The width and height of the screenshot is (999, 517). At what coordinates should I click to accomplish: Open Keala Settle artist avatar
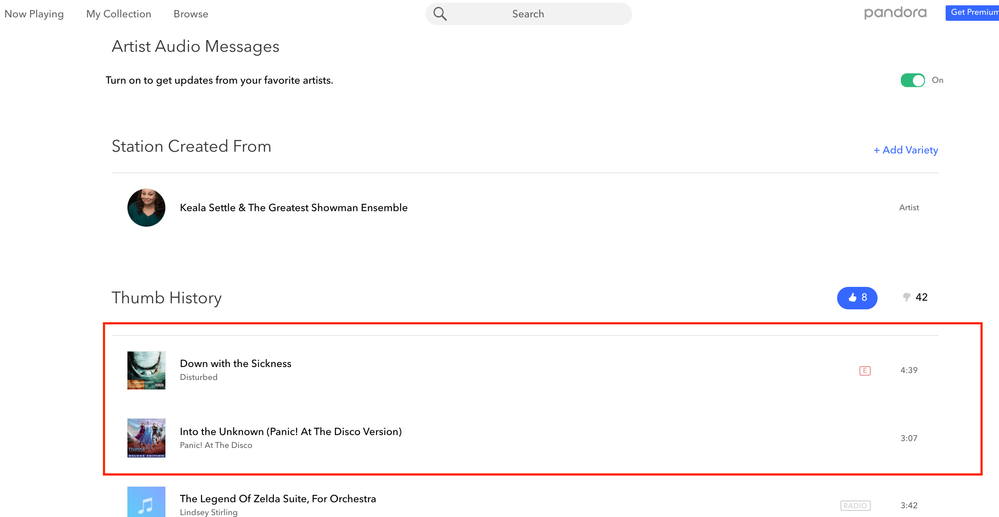coord(146,208)
